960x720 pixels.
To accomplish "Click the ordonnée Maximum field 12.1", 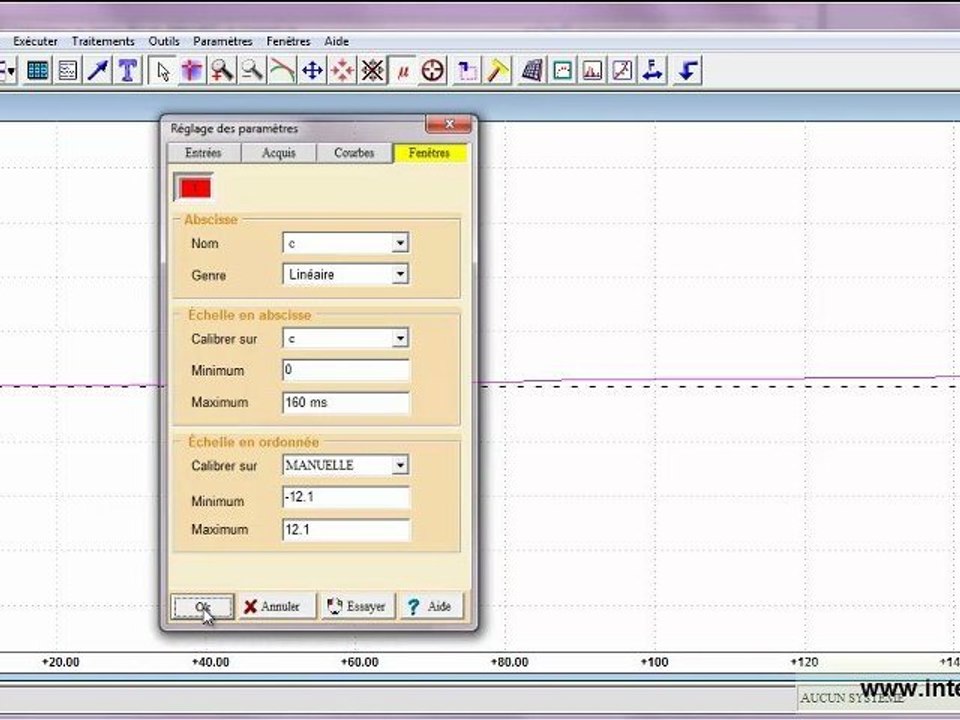I will tap(346, 530).
